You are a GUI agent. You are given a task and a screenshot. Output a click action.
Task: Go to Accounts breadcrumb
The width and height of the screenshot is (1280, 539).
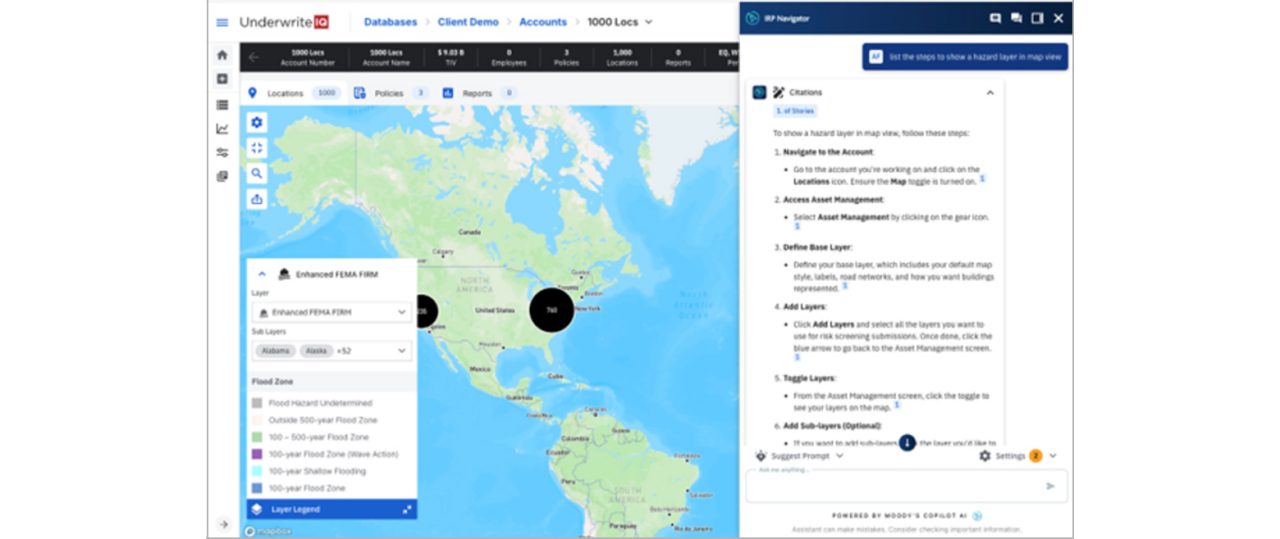pos(543,22)
